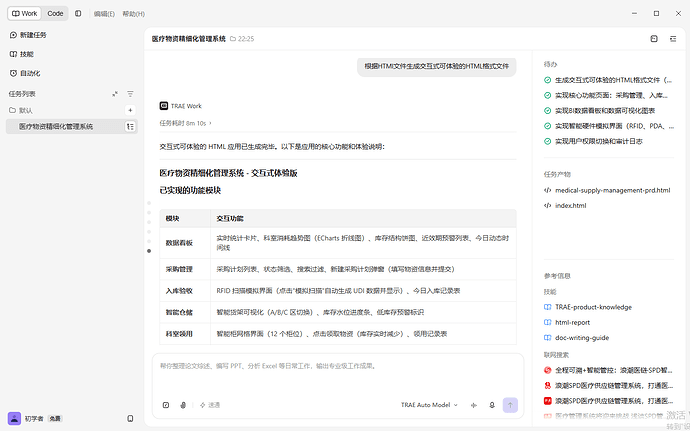690x431 pixels.
Task: Click the 数据看板 table cell
Action: 185,243
